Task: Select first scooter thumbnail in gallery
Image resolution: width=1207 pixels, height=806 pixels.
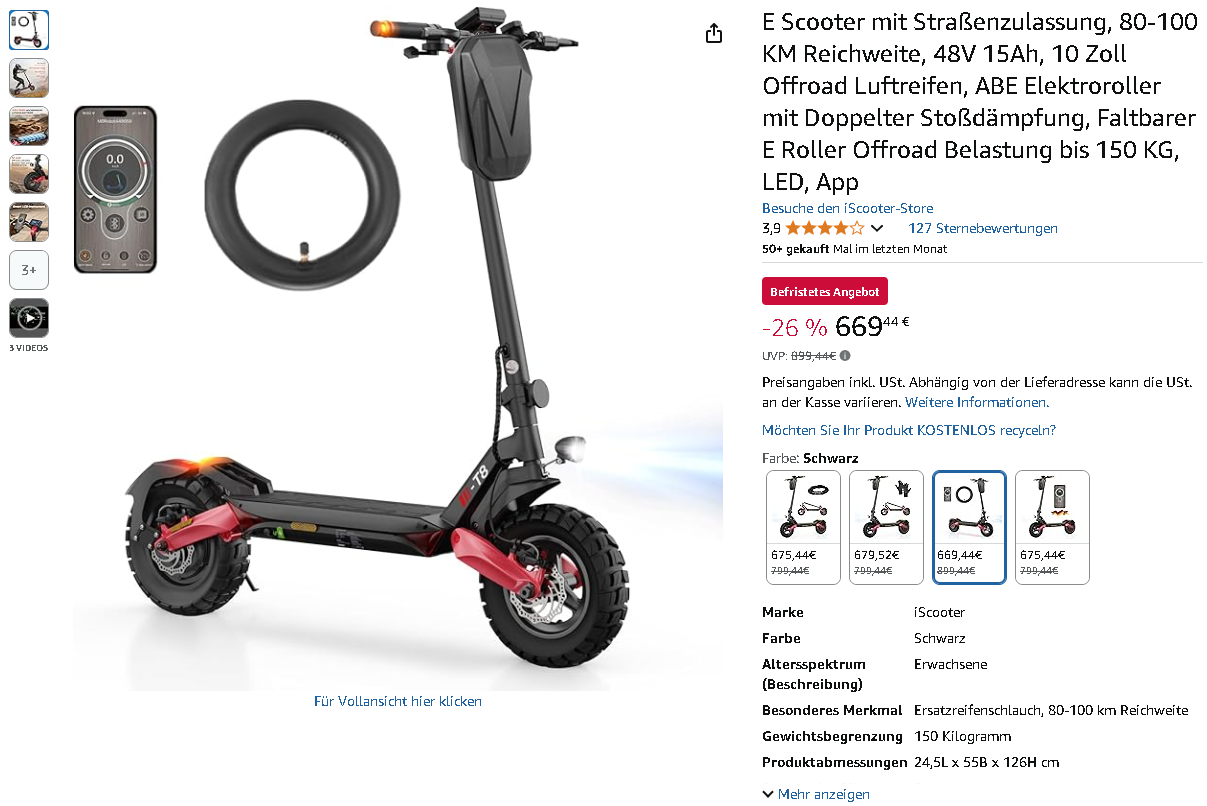Action: tap(29, 30)
